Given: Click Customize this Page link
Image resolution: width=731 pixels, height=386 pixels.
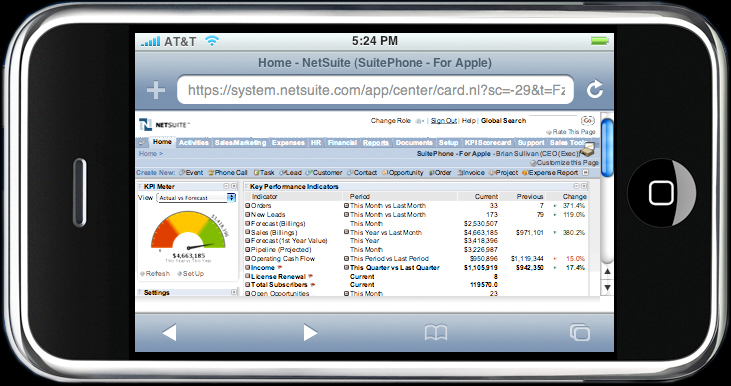Looking at the screenshot, I should 565,163.
